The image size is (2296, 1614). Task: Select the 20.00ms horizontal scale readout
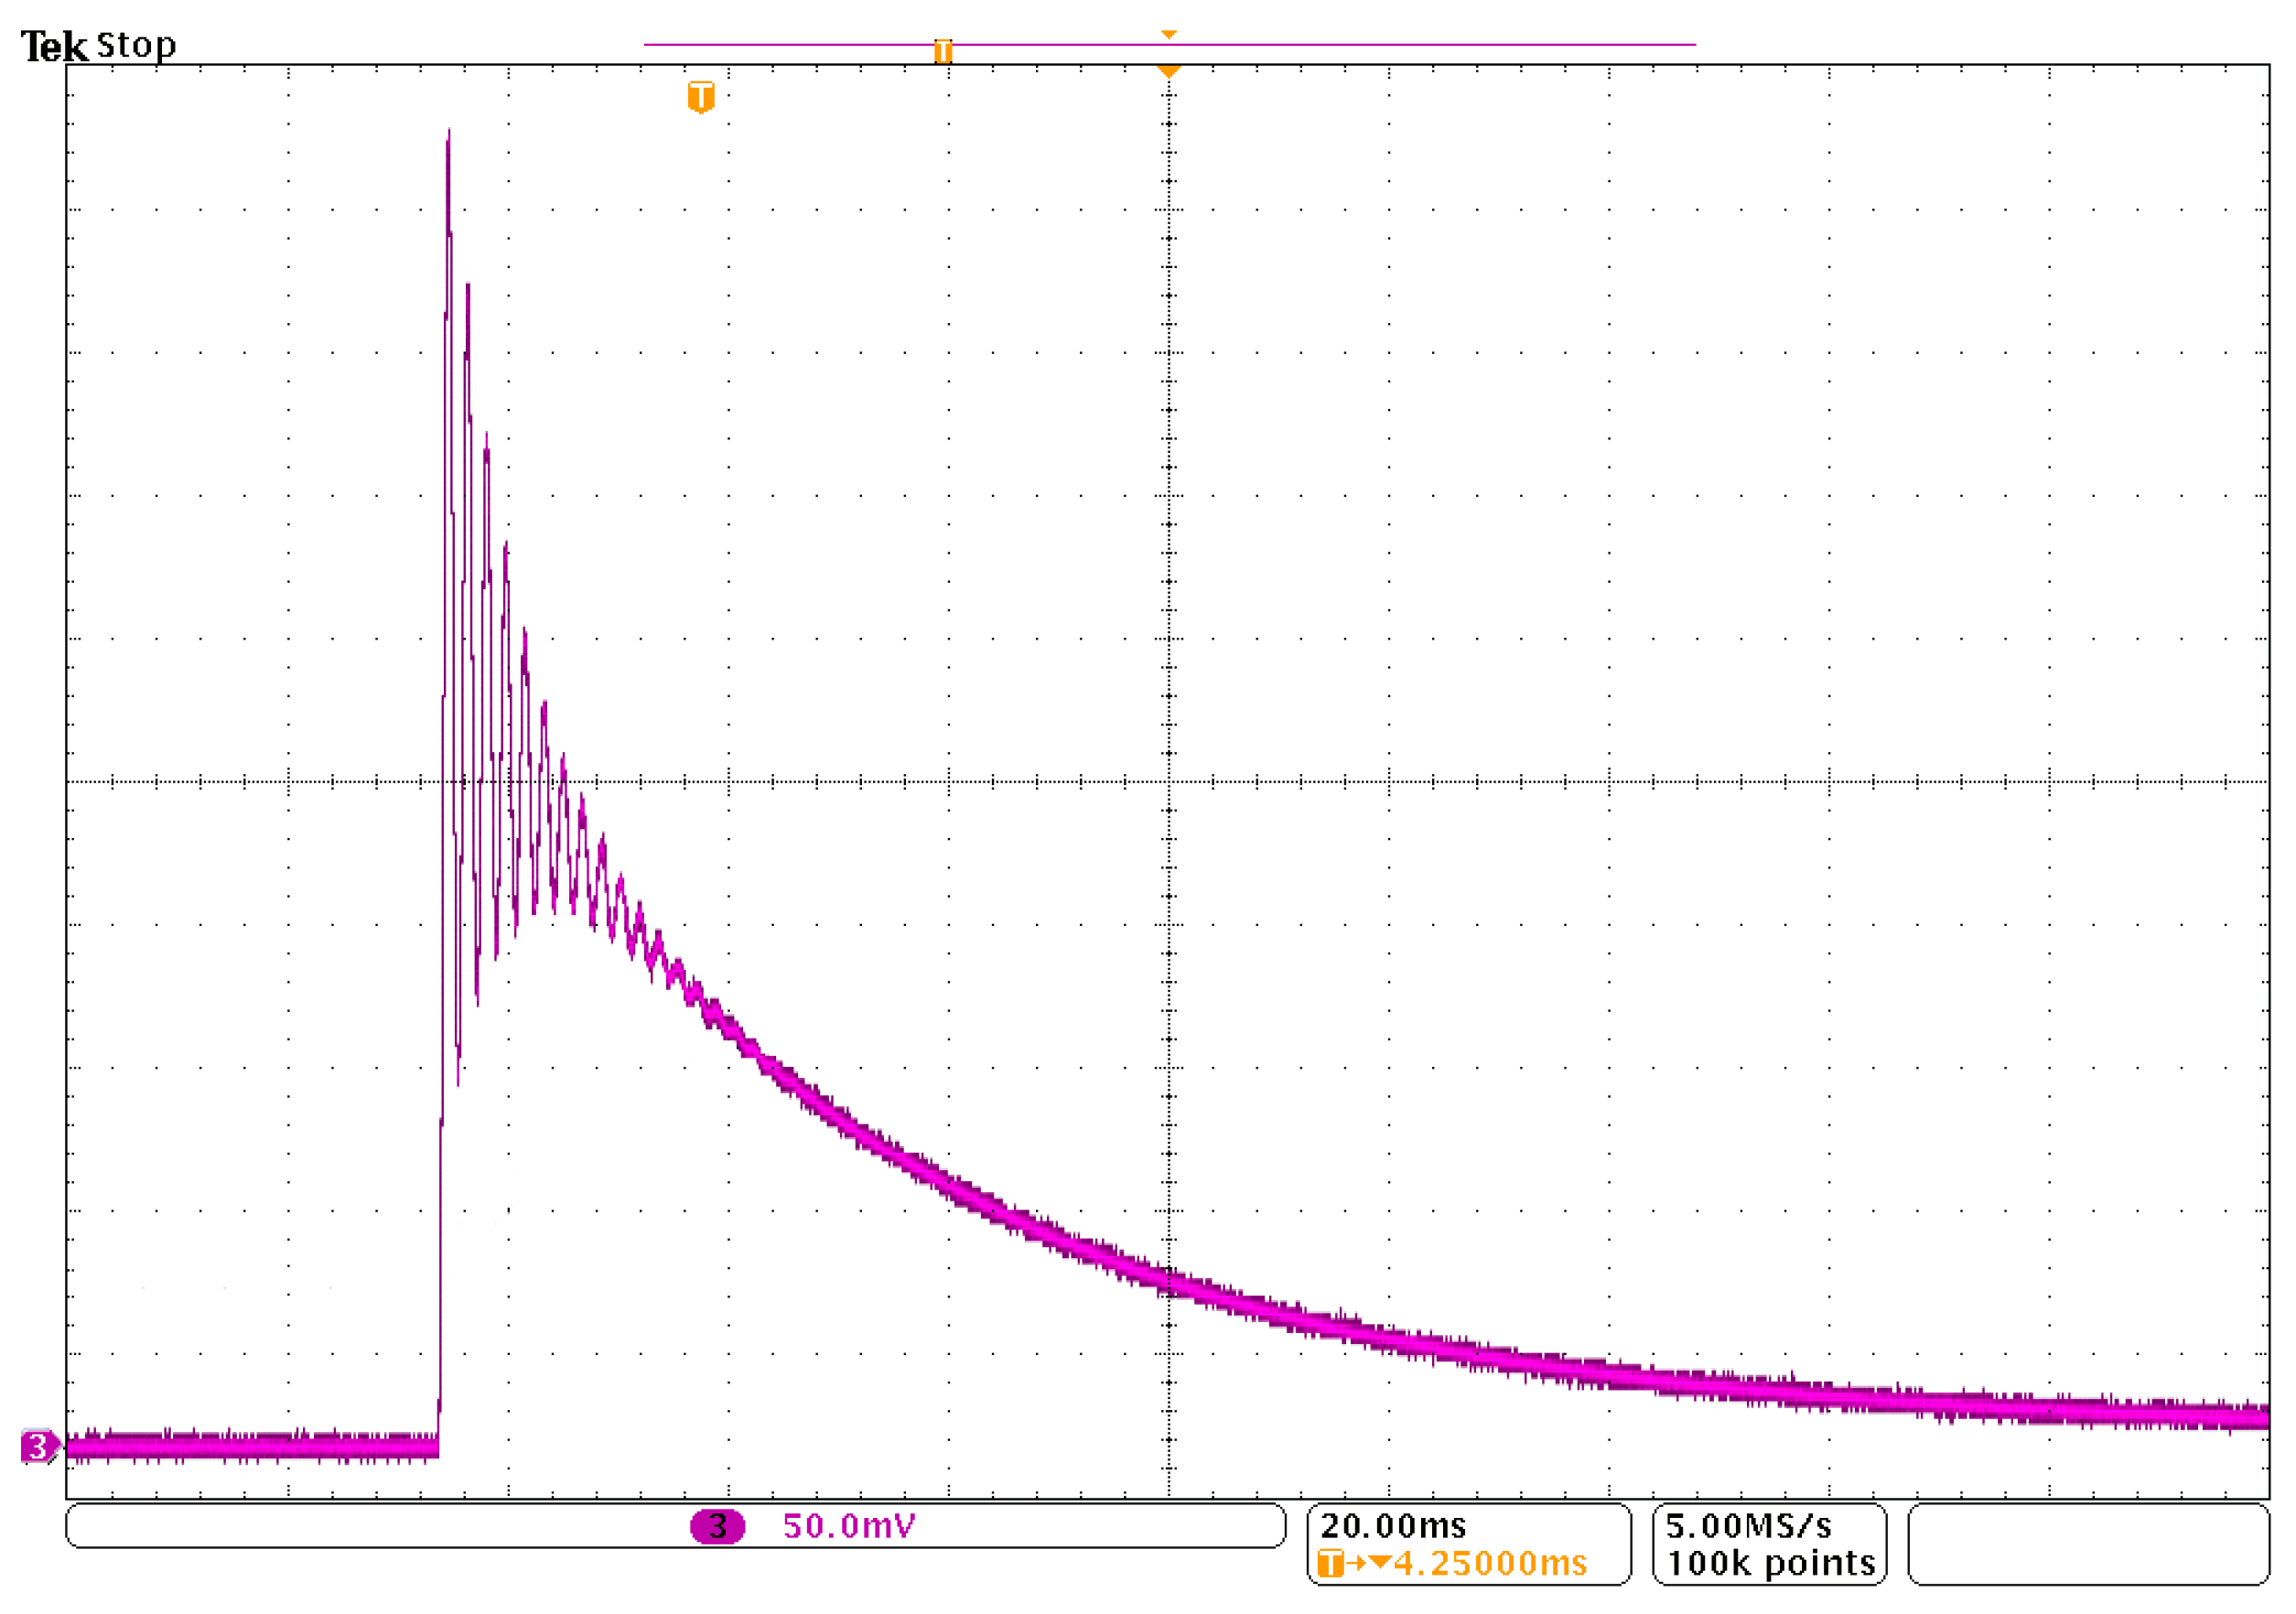pyautogui.click(x=1392, y=1526)
